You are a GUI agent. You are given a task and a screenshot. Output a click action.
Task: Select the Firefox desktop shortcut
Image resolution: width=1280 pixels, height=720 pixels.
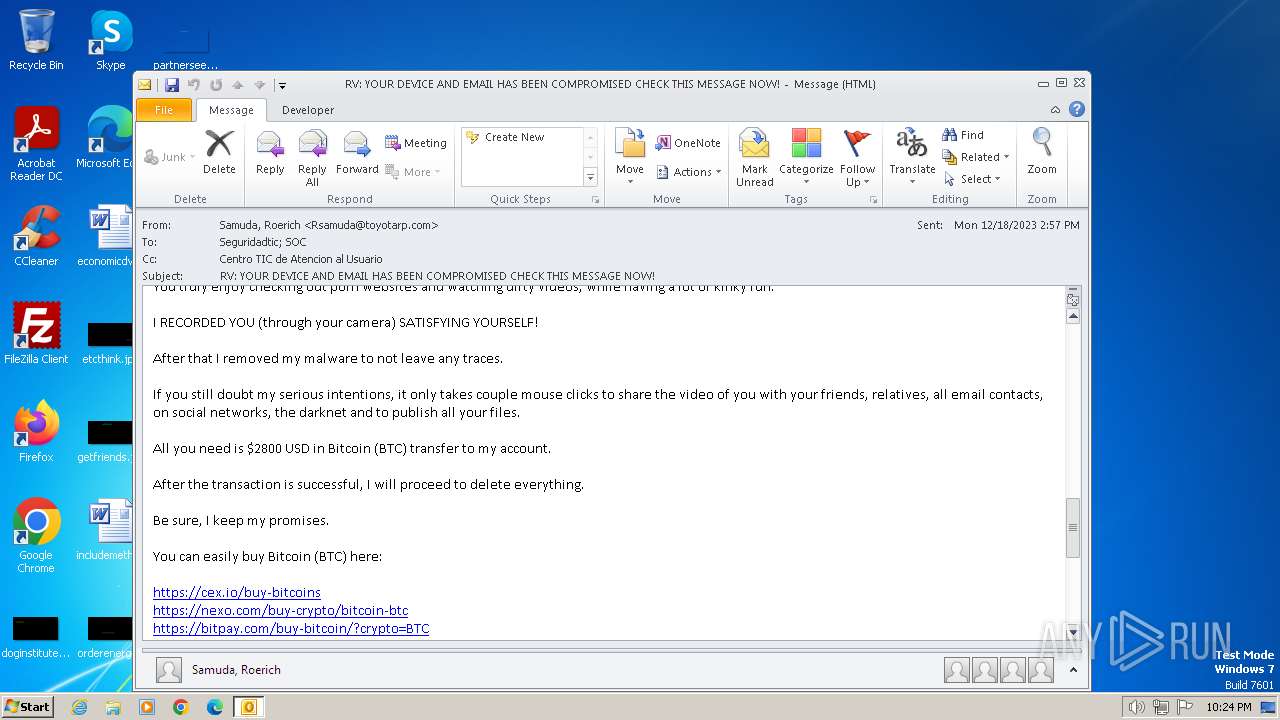[x=36, y=432]
